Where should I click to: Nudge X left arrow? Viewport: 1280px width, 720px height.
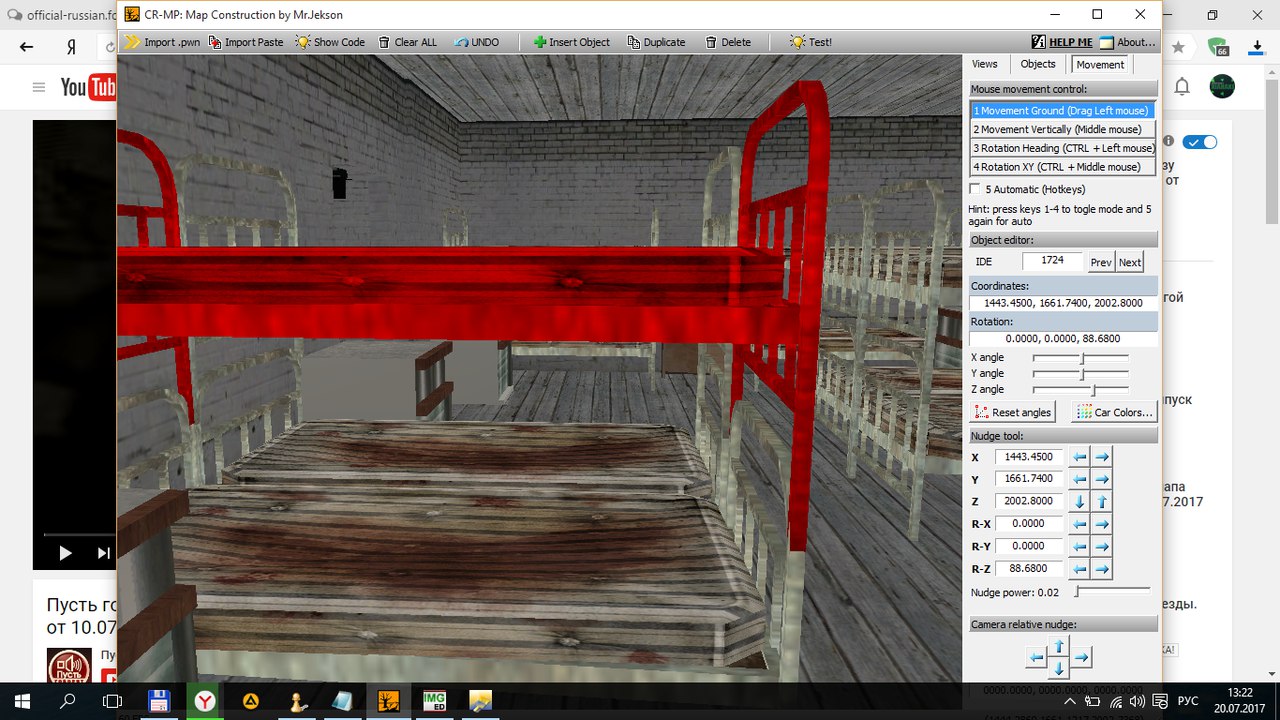(x=1080, y=457)
